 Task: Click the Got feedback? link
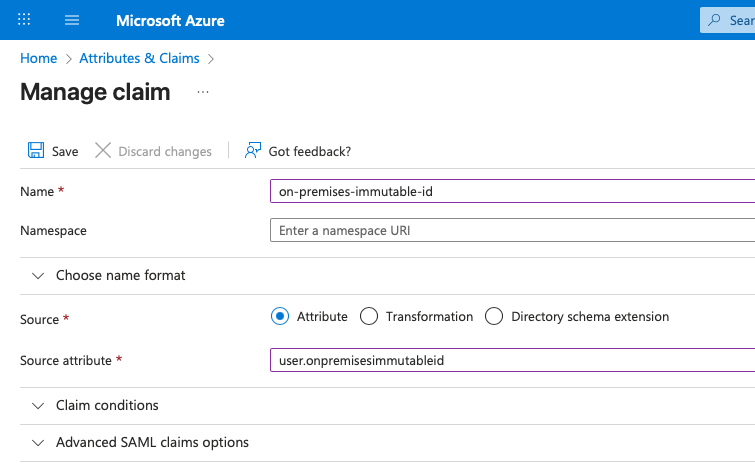pyautogui.click(x=309, y=151)
